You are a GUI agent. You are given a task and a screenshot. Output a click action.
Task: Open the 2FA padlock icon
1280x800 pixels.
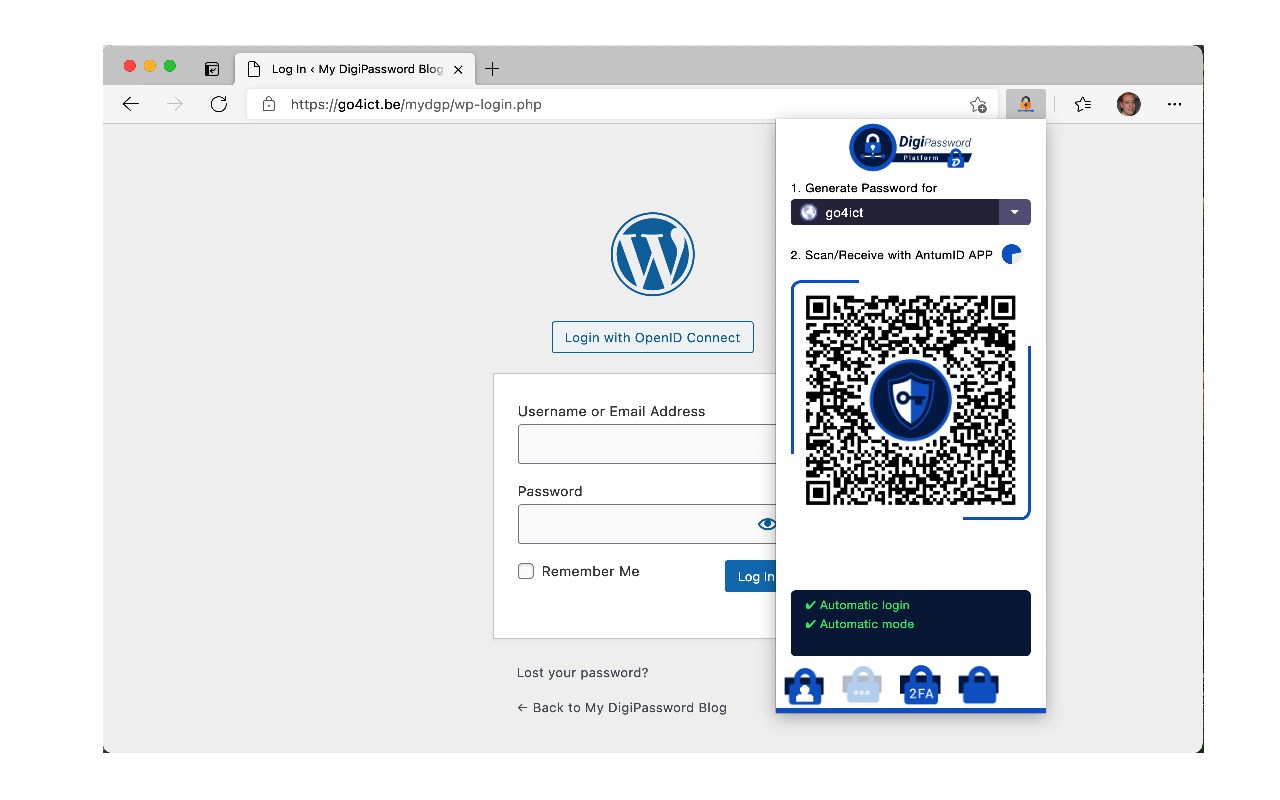pyautogui.click(x=920, y=686)
